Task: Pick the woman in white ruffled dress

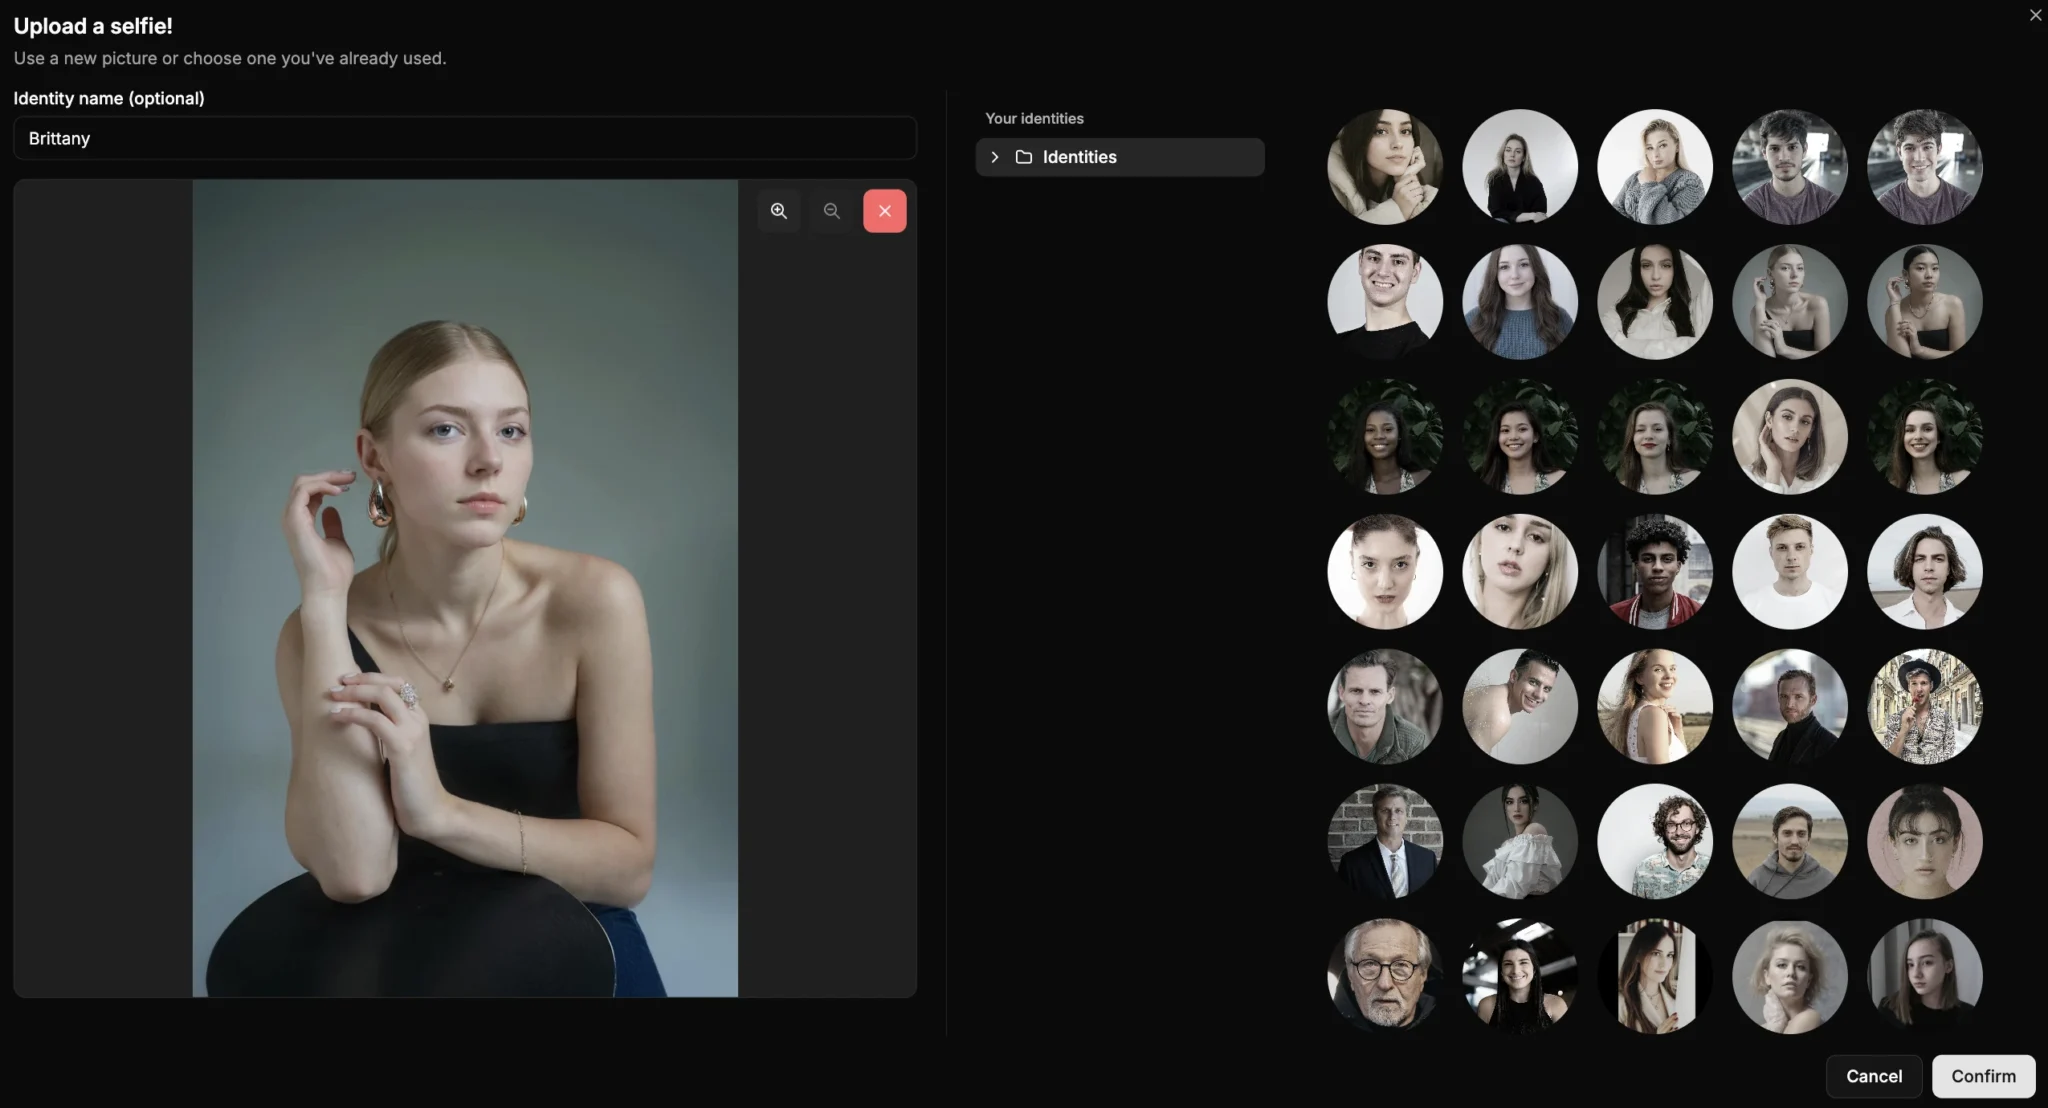Action: click(1519, 841)
